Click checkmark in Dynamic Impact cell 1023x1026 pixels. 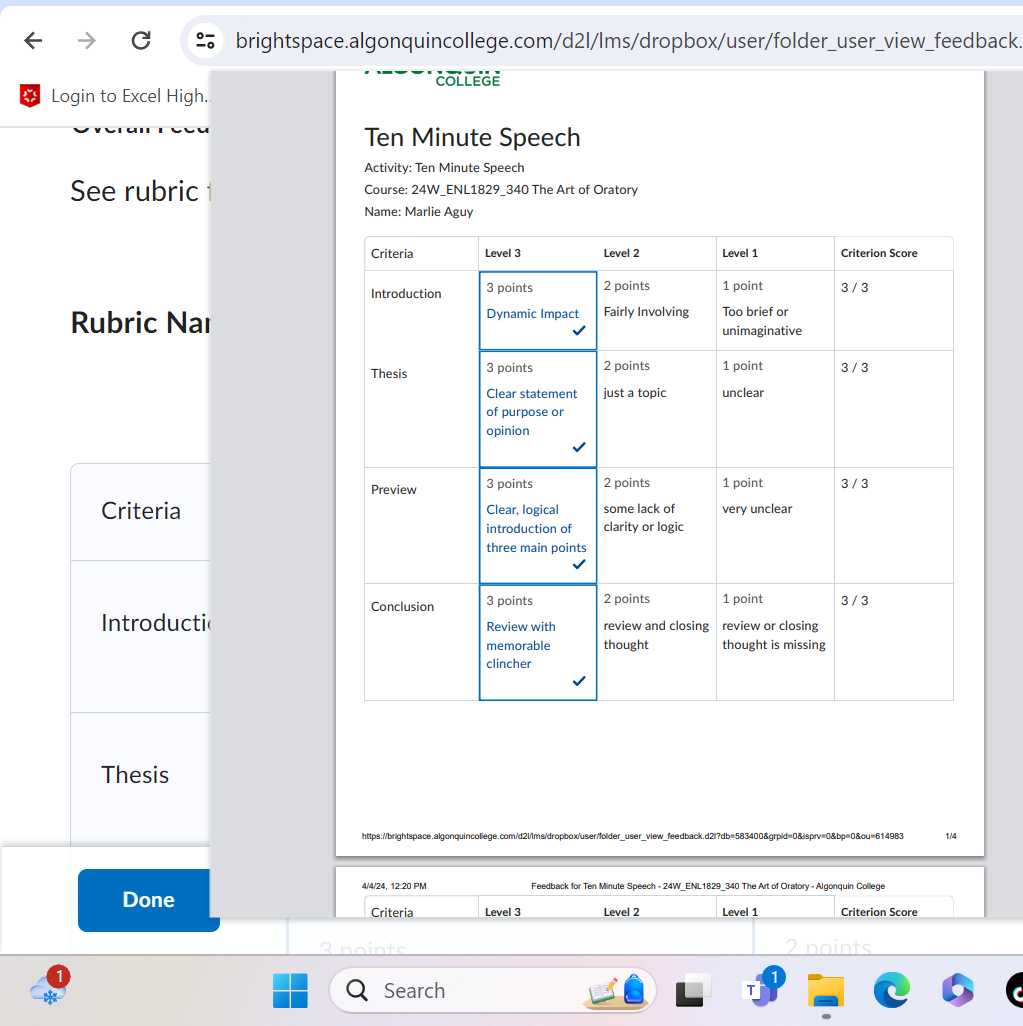pyautogui.click(x=579, y=330)
